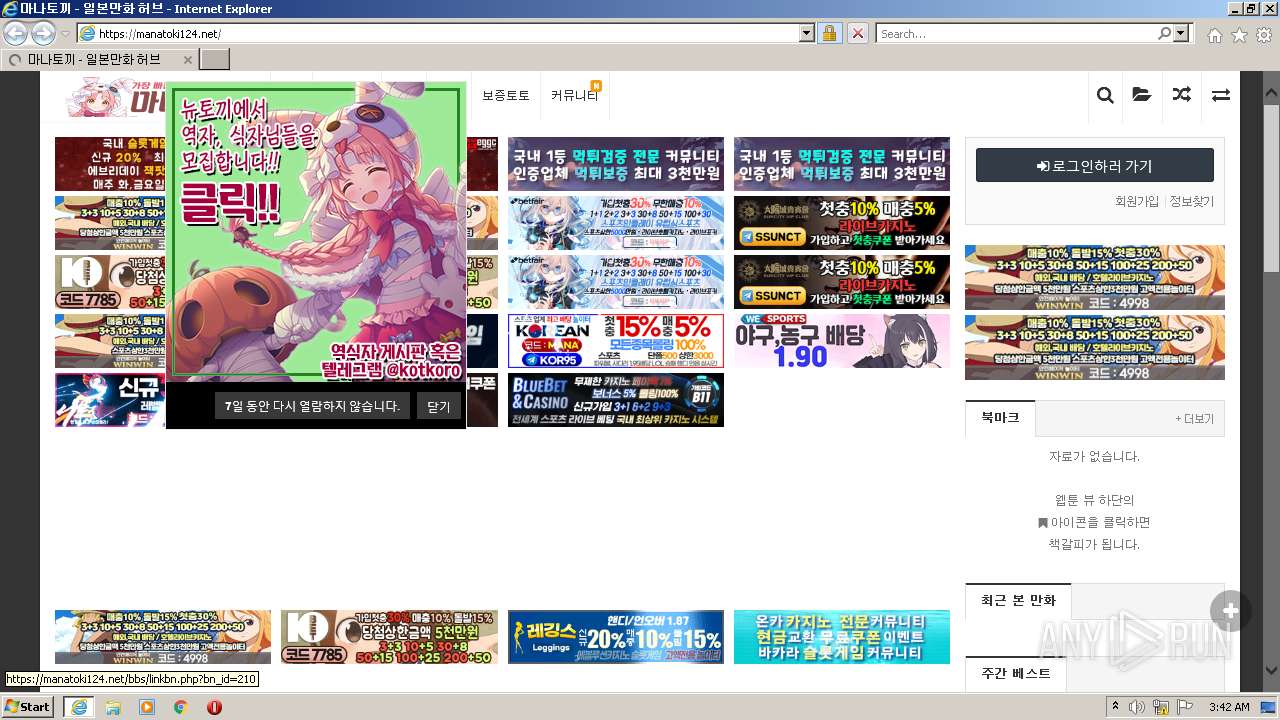Image resolution: width=1280 pixels, height=720 pixels.
Task: Open the 보증토토 menu item
Action: tap(505, 95)
